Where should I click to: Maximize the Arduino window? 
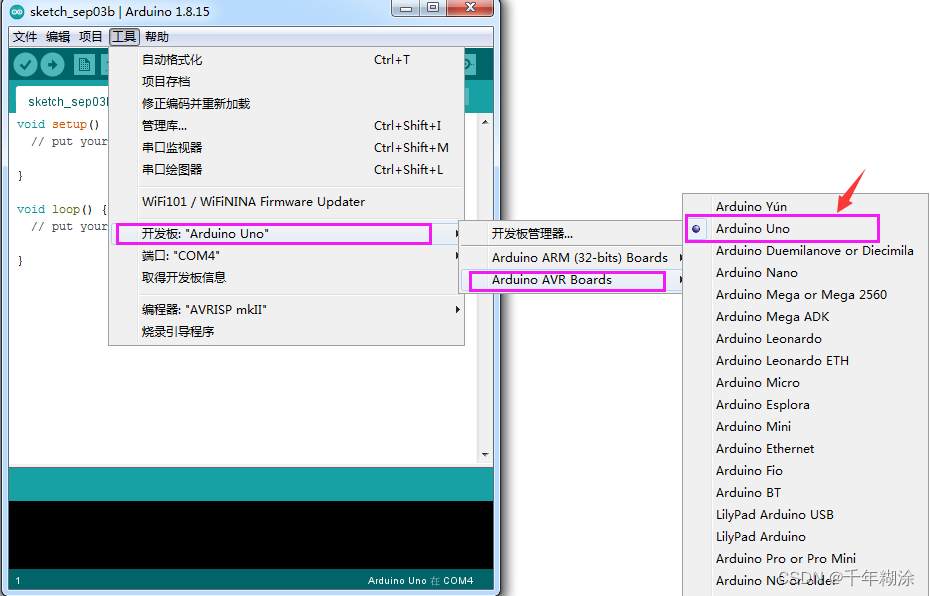[x=433, y=8]
